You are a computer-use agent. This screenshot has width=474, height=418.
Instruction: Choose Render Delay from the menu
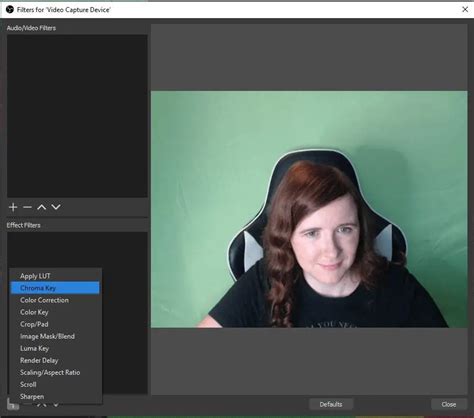[55, 360]
